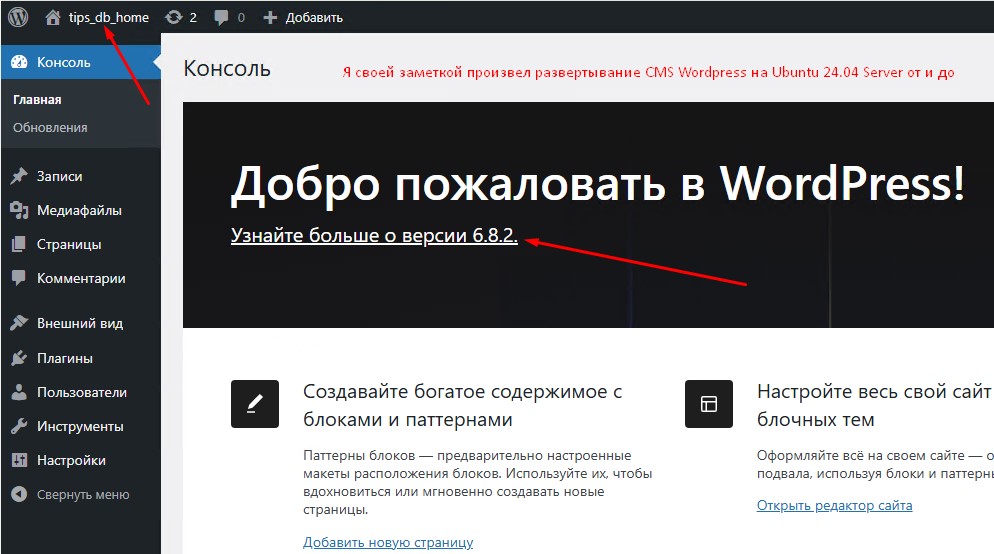Image resolution: width=994 pixels, height=554 pixels.
Task: Click the Плагины plug icon
Action: (x=19, y=358)
